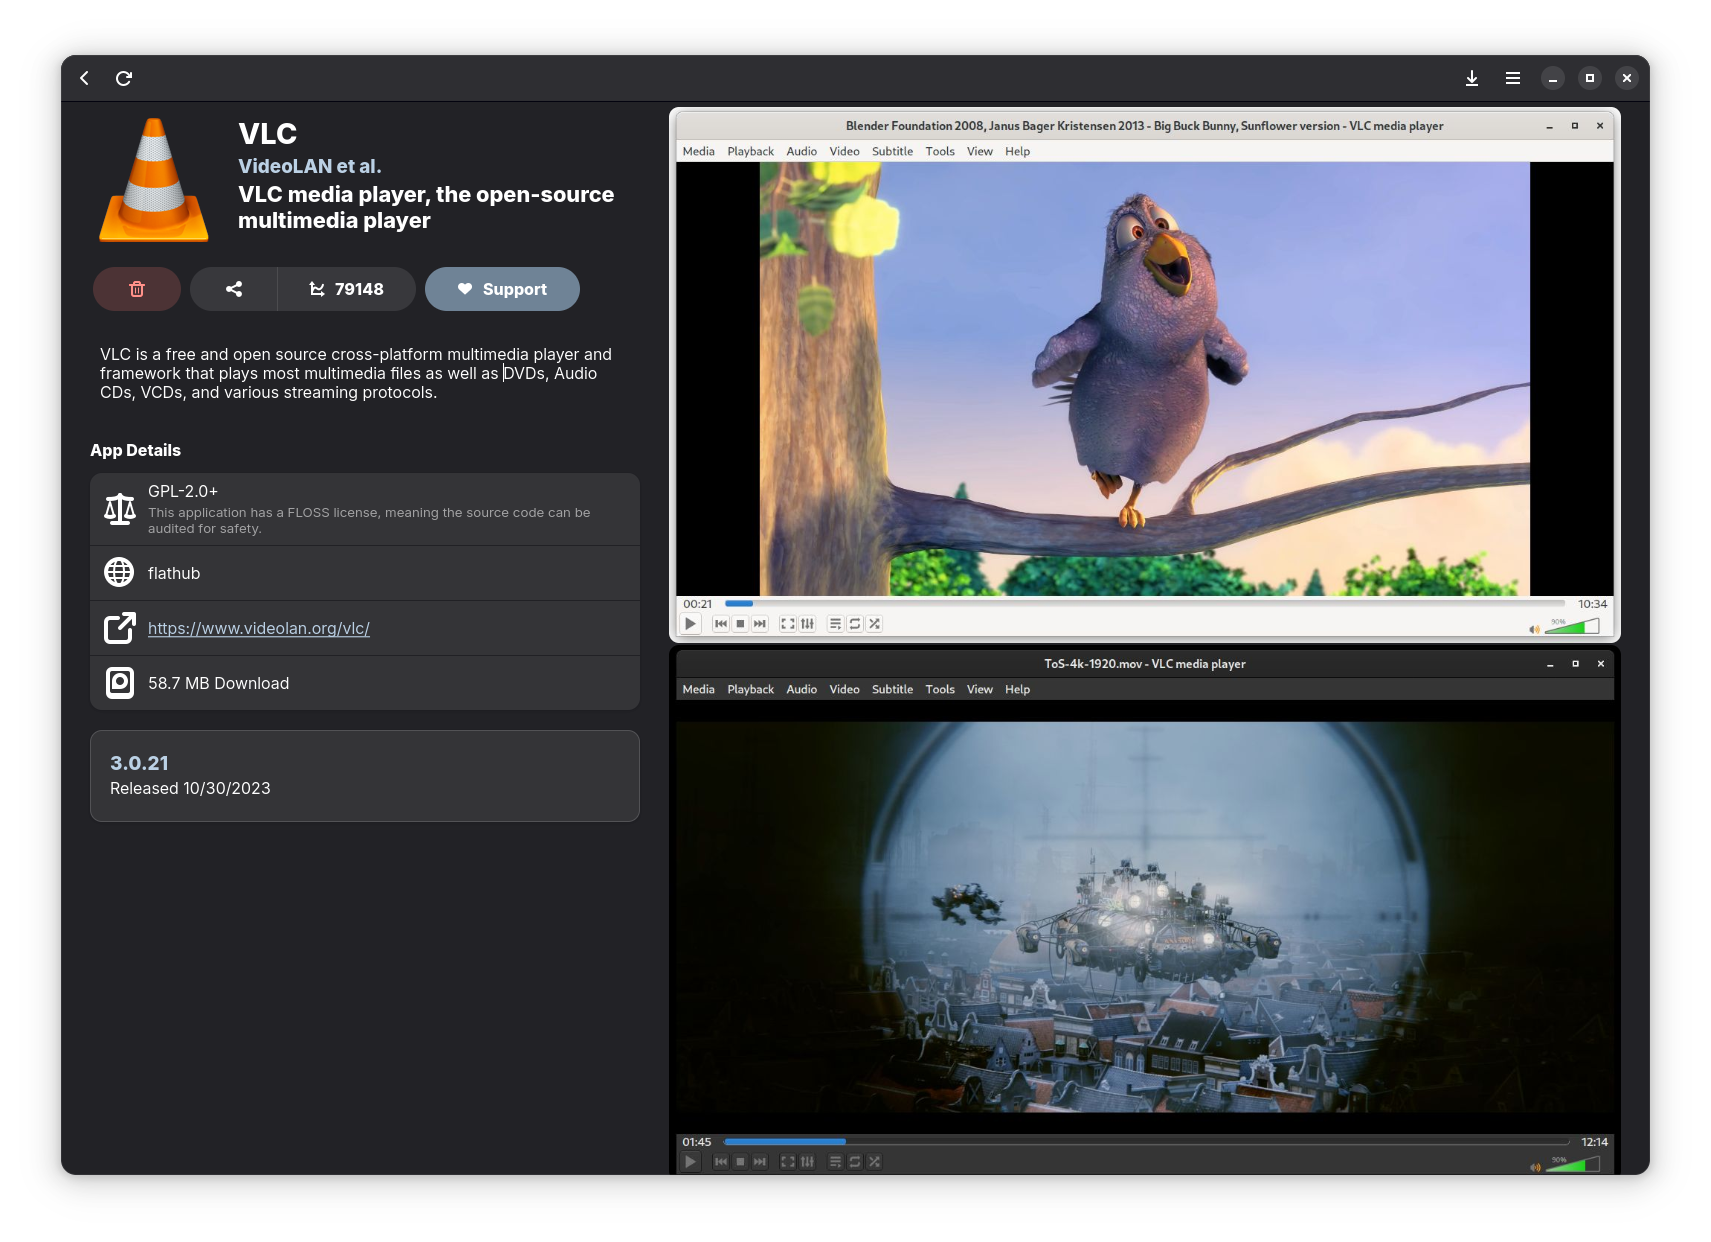Click extended settings icon in ToS-4k-1920.mov screenshot

pos(808,1162)
